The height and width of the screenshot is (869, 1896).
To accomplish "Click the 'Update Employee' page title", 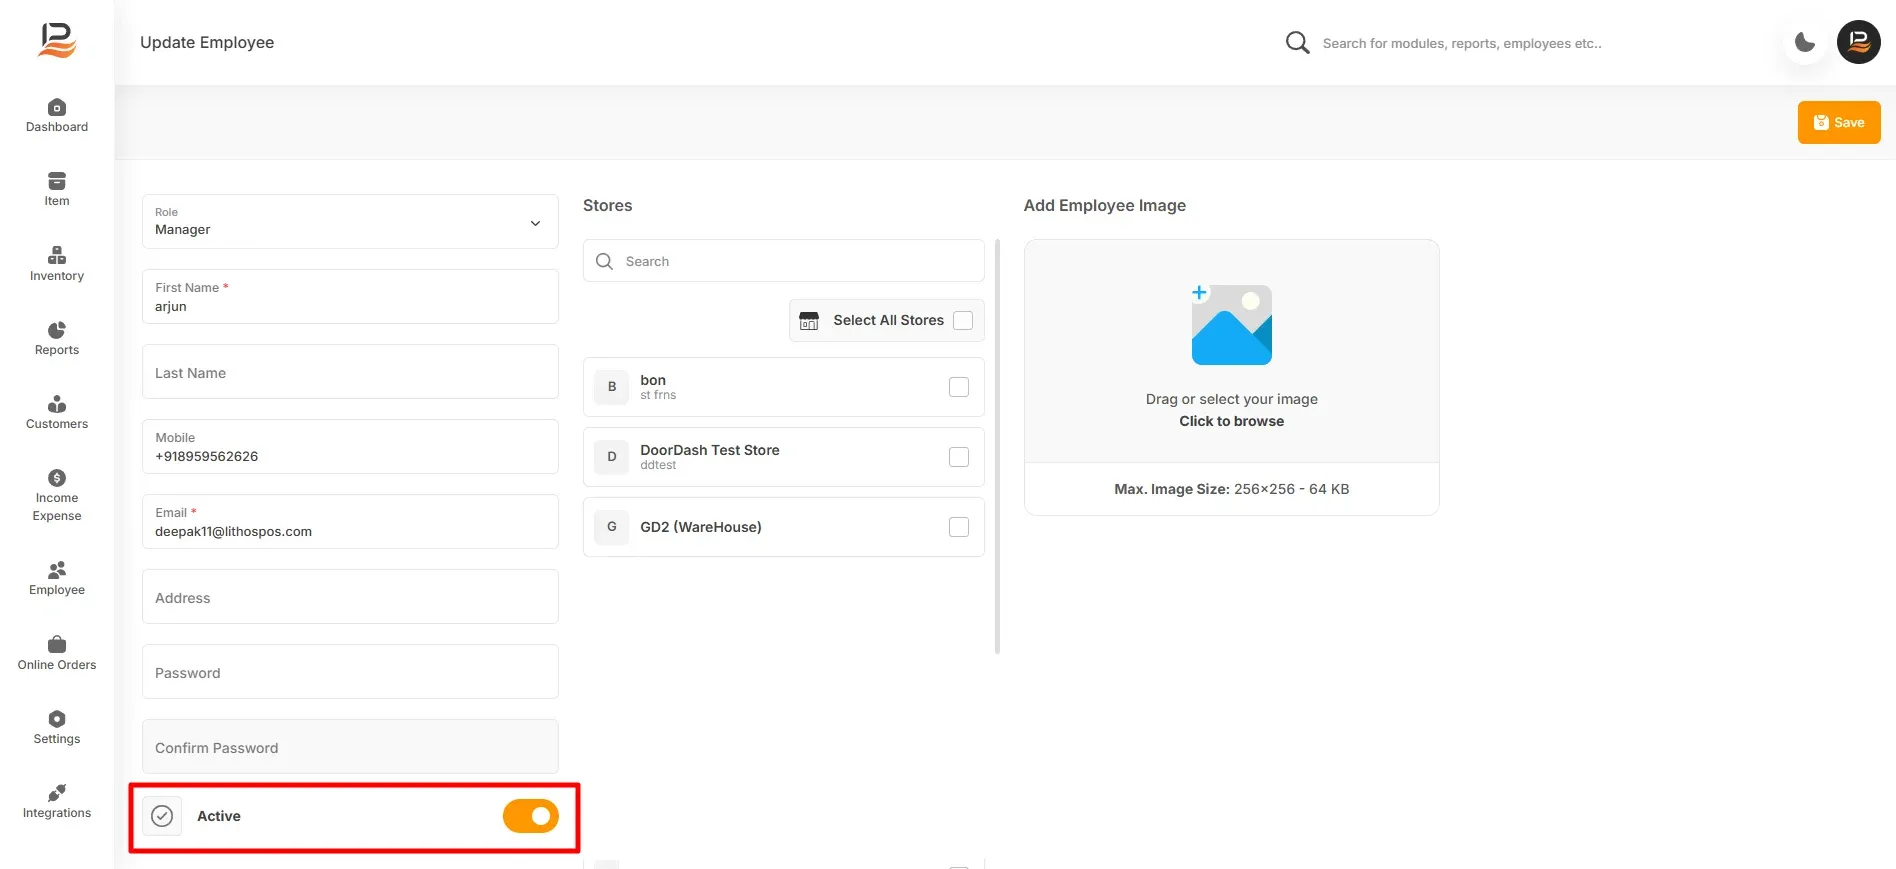I will (207, 42).
